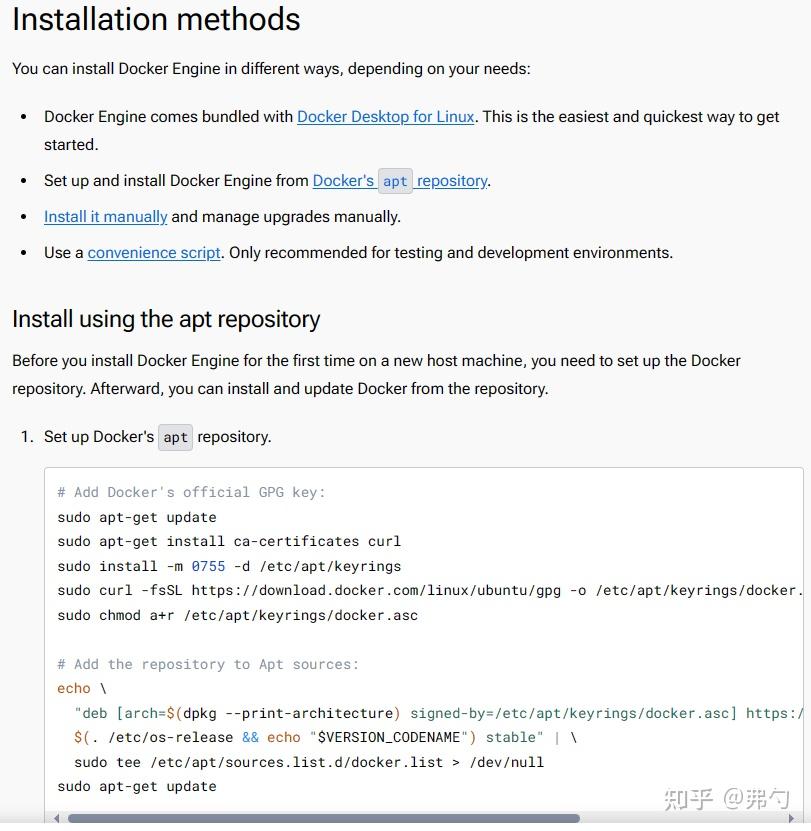Follow the Docker's apt repository link
The width and height of the screenshot is (811, 831).
[400, 181]
